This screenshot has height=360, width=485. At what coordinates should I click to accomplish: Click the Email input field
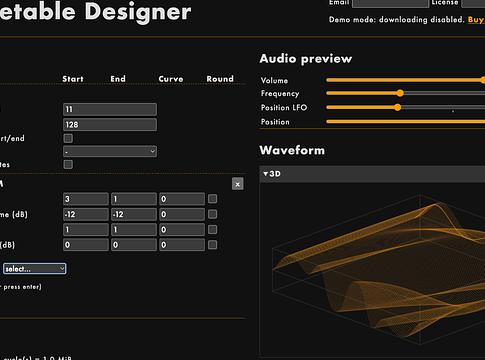pyautogui.click(x=390, y=3)
